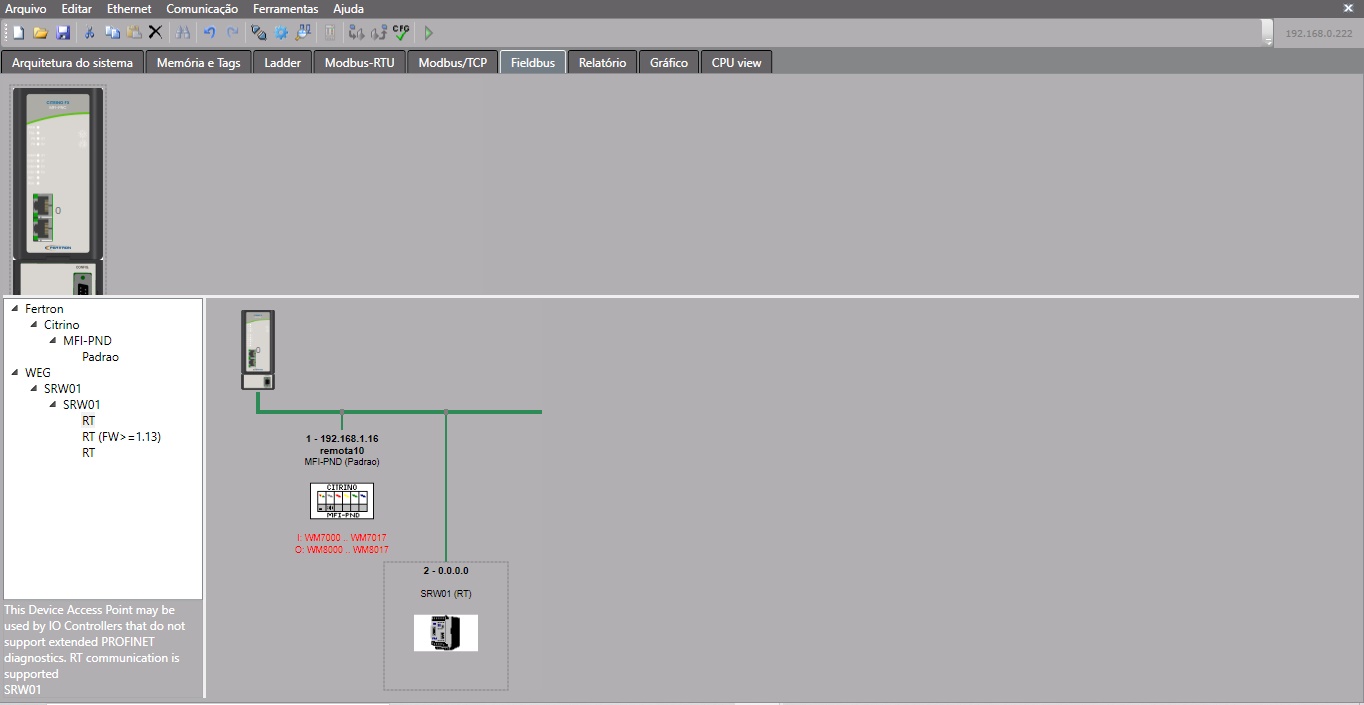The height and width of the screenshot is (705, 1364).
Task: Click the scissors cut icon
Action: pyautogui.click(x=89, y=33)
